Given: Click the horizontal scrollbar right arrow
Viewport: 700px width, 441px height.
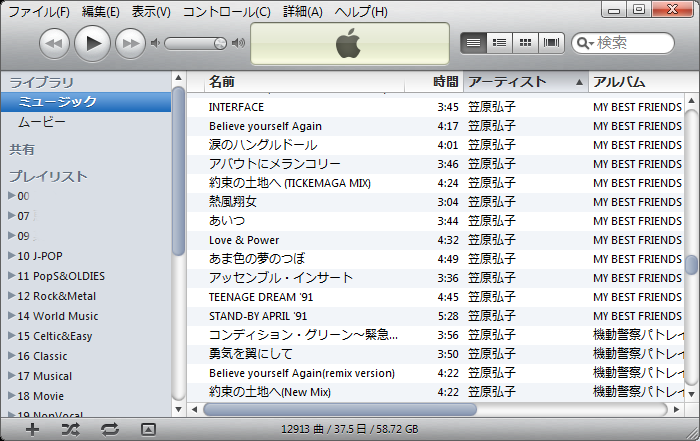Looking at the screenshot, I should tap(676, 409).
